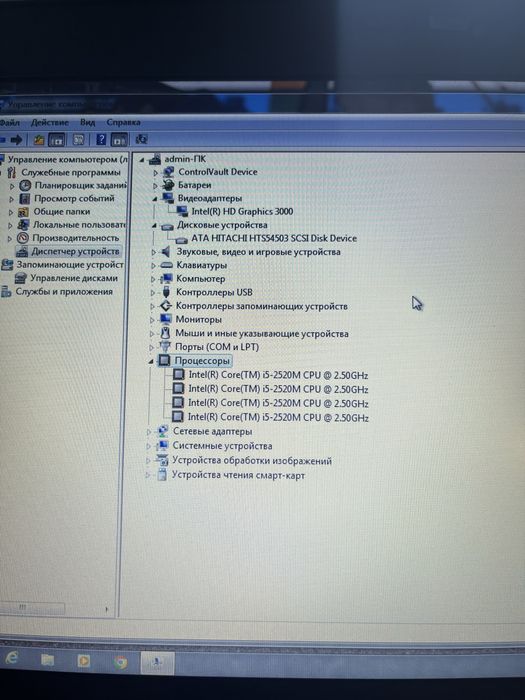Select Управление компьютером root node
This screenshot has width=525, height=700.
click(68, 159)
